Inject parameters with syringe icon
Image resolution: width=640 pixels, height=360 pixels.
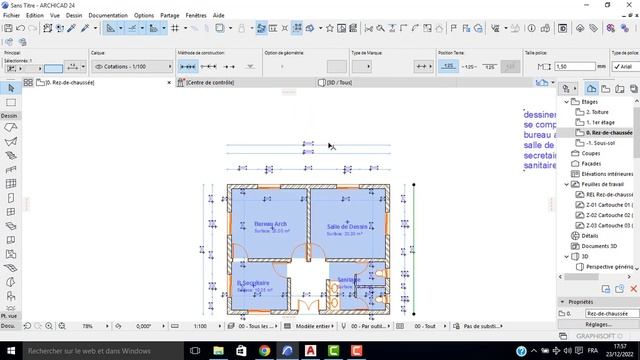click(85, 28)
